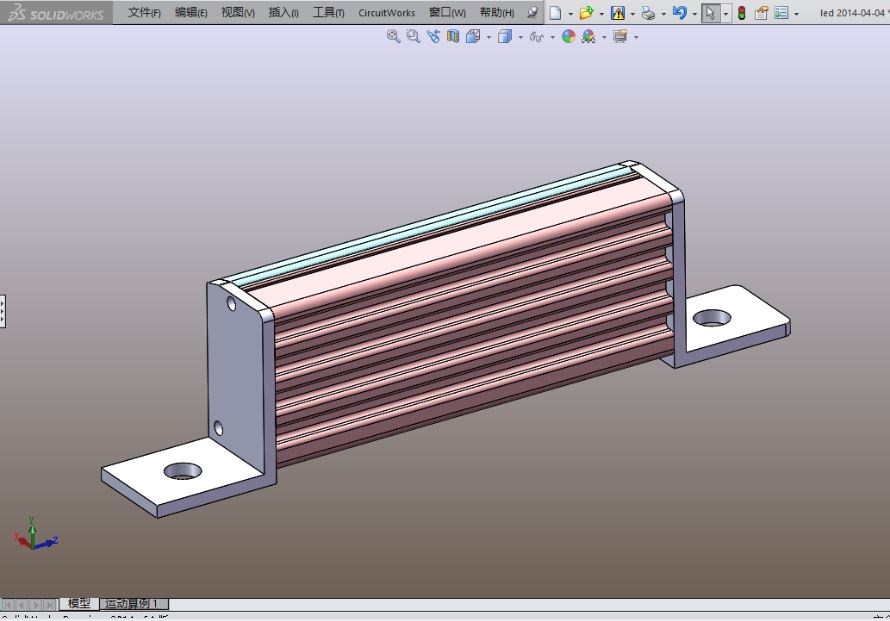Expand the View Orientation dropdown arrow
Screen dimensions: 890x621
click(x=489, y=37)
